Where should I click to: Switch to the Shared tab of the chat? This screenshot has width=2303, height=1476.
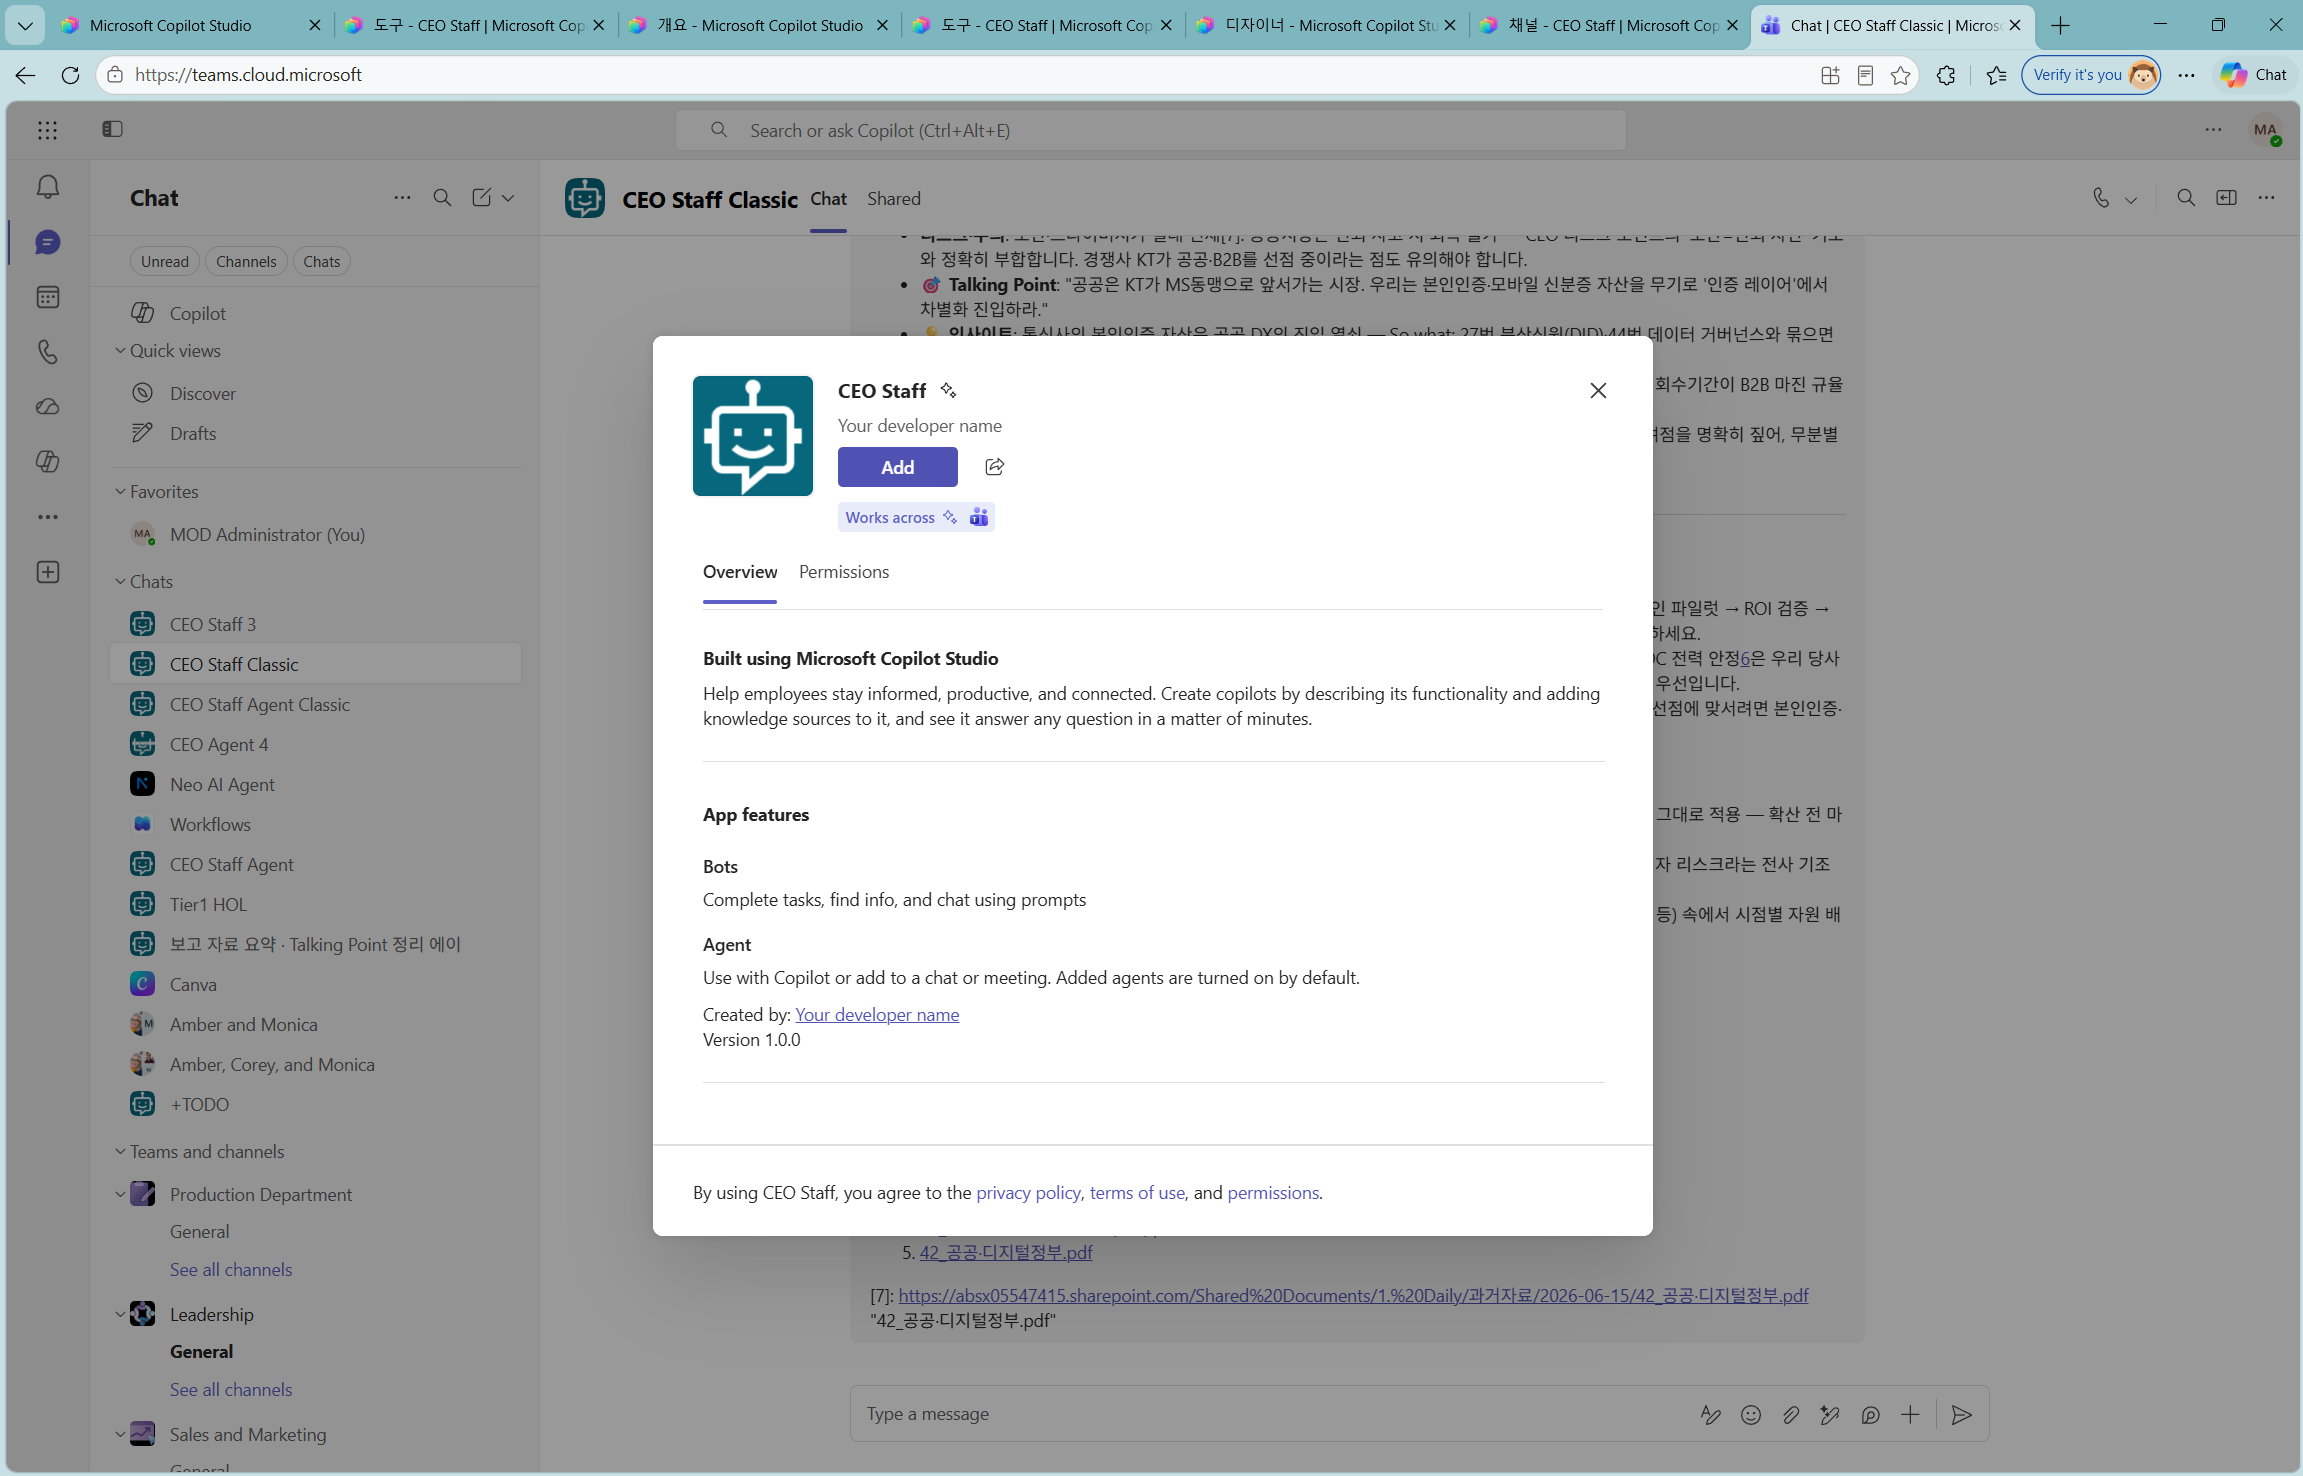[894, 199]
